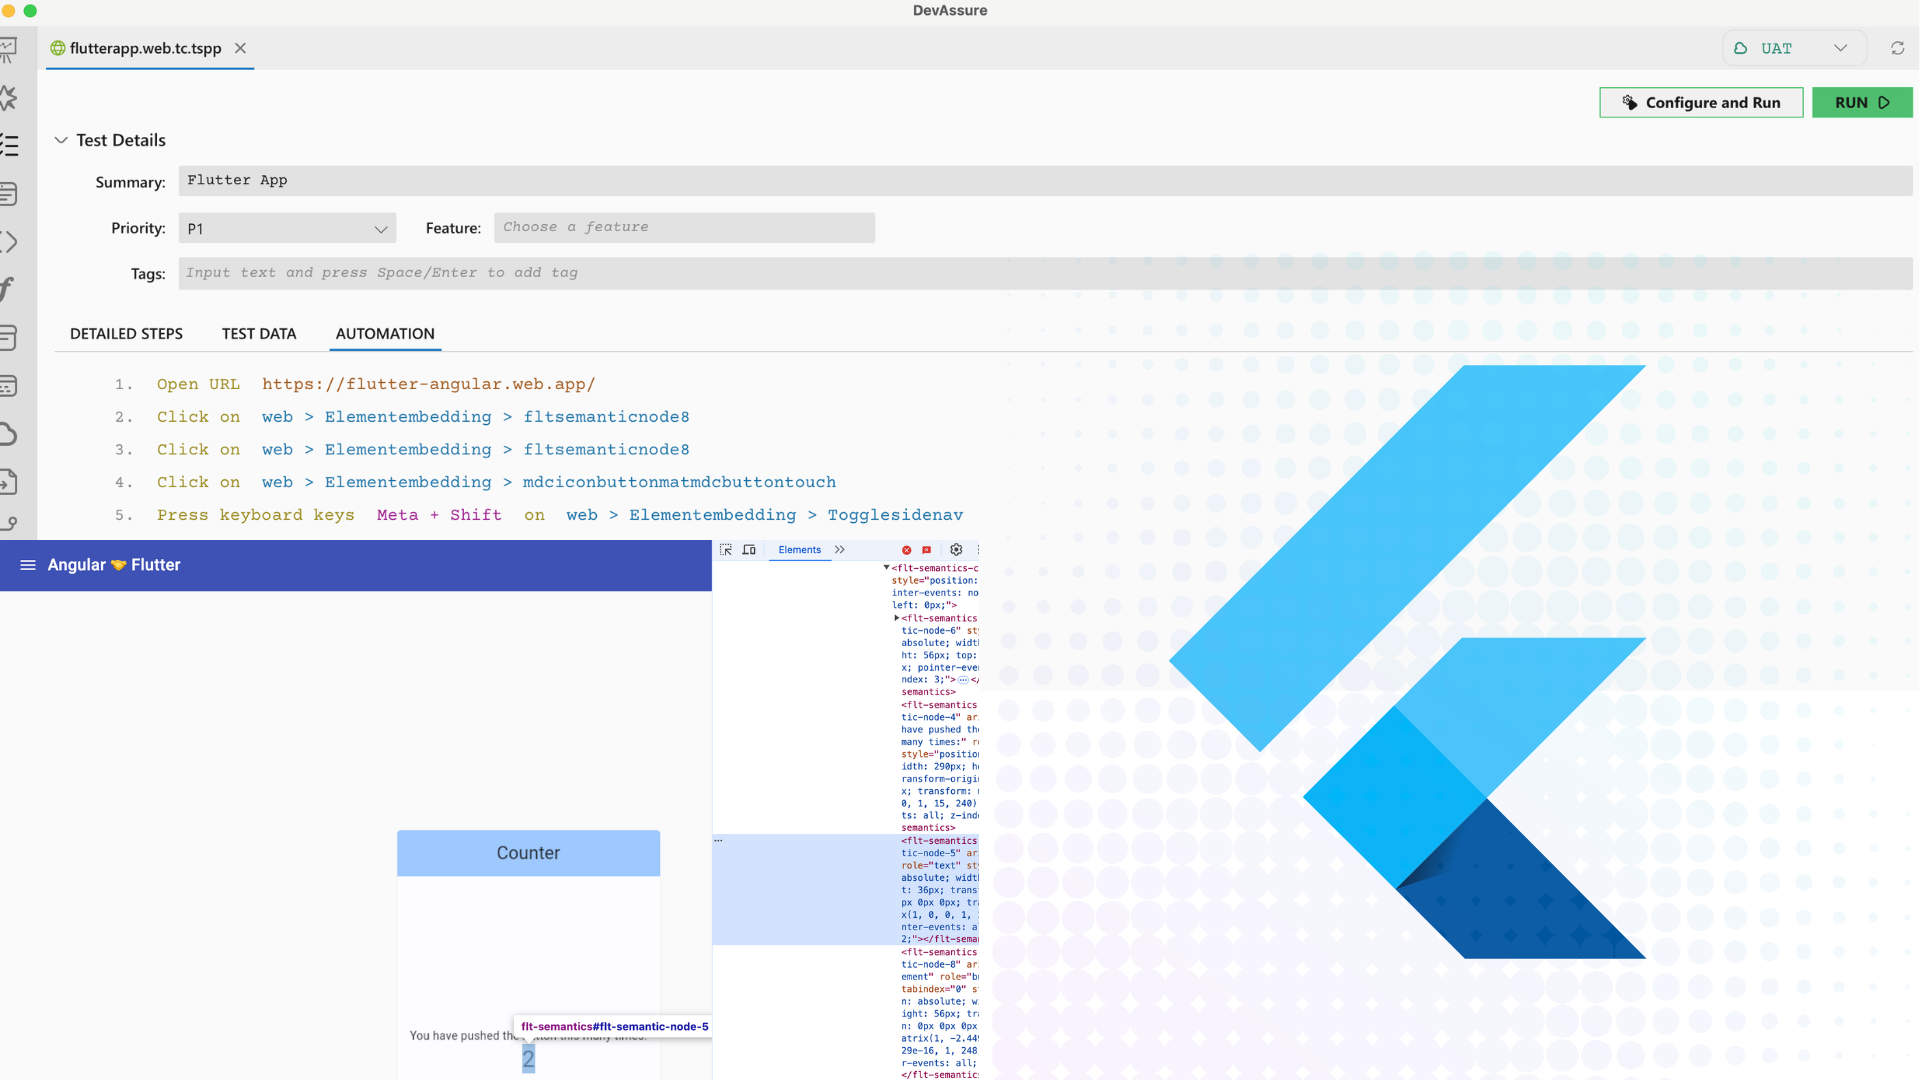Open Configure and Run settings
This screenshot has width=1920, height=1080.
point(1701,102)
